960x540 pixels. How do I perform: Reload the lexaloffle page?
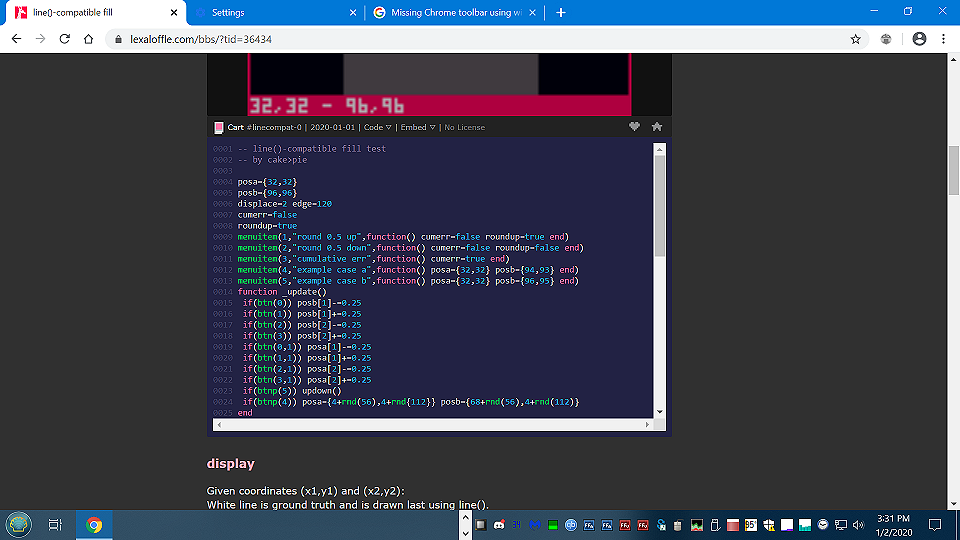(64, 39)
